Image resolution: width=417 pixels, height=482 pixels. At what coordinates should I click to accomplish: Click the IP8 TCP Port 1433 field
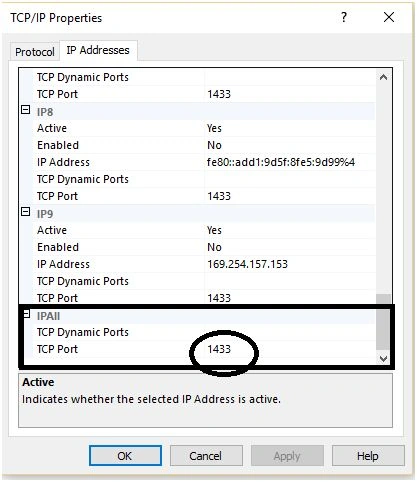289,196
